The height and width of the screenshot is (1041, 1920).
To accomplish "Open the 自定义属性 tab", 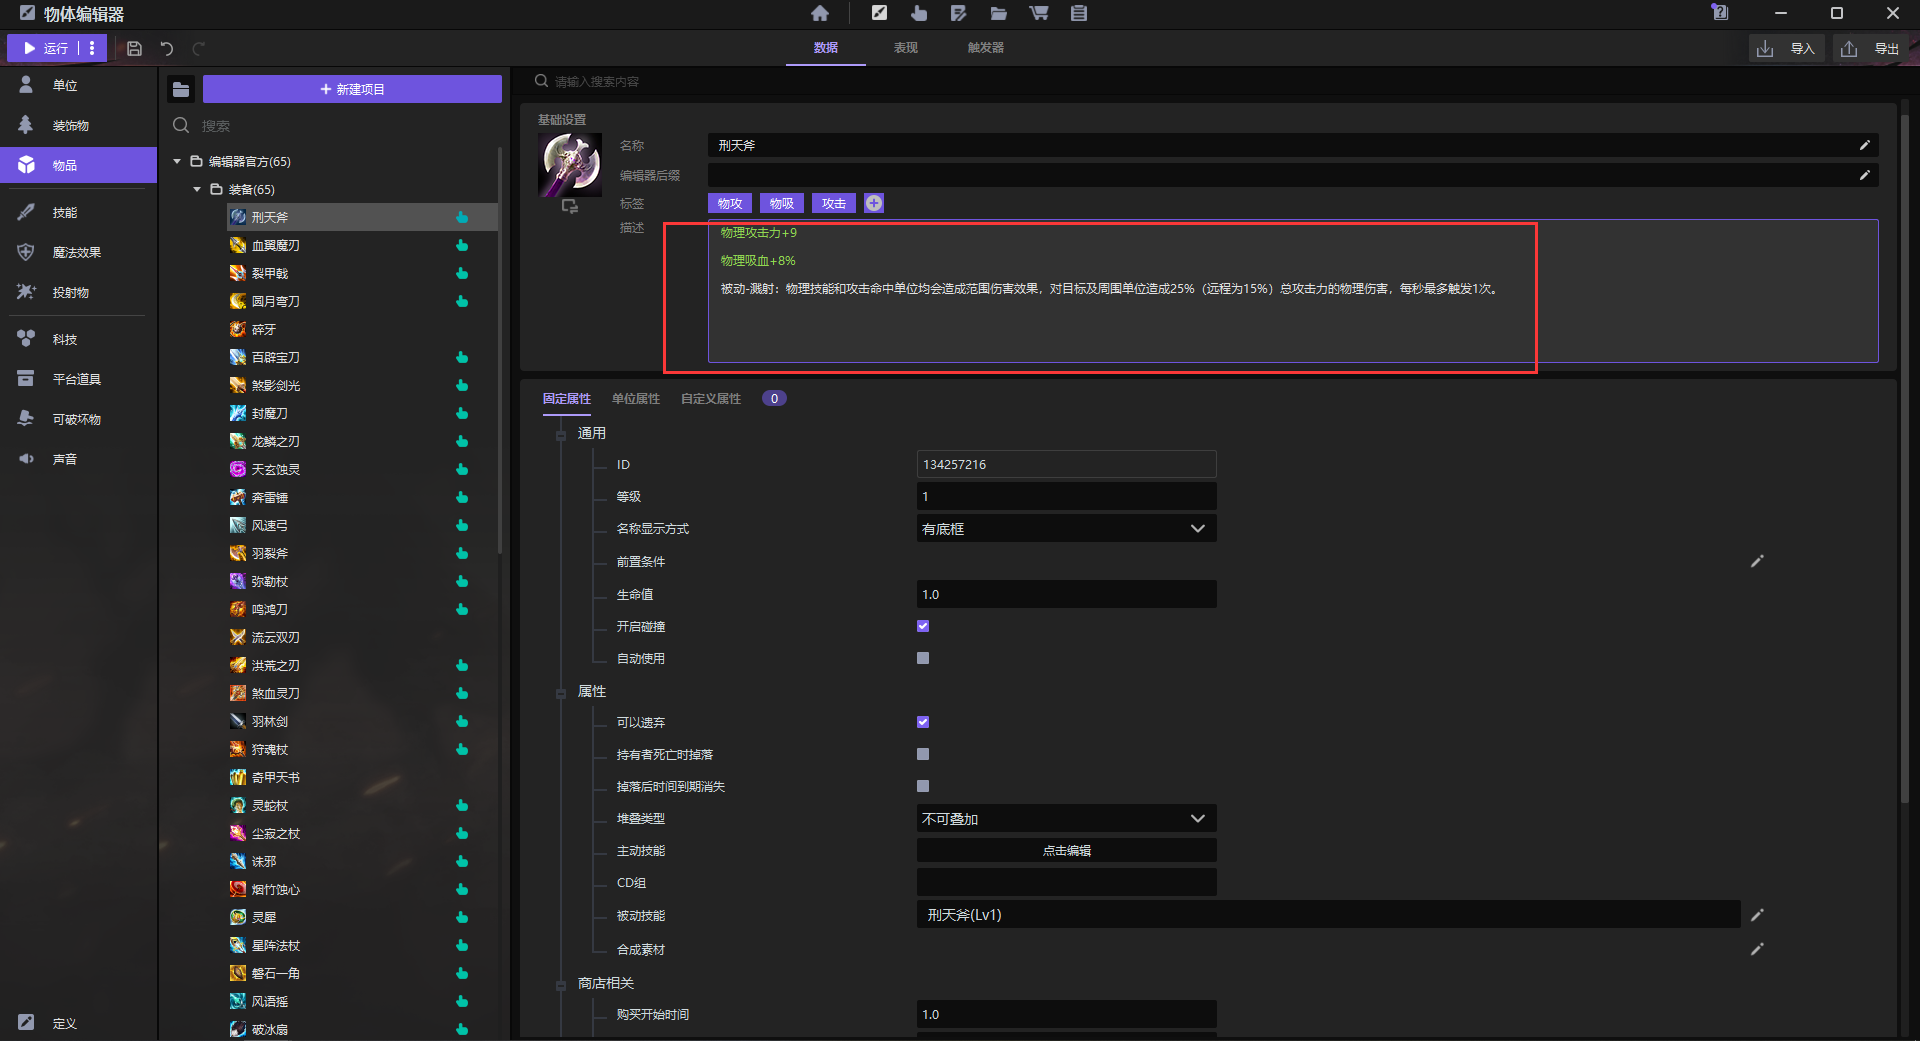I will point(711,398).
